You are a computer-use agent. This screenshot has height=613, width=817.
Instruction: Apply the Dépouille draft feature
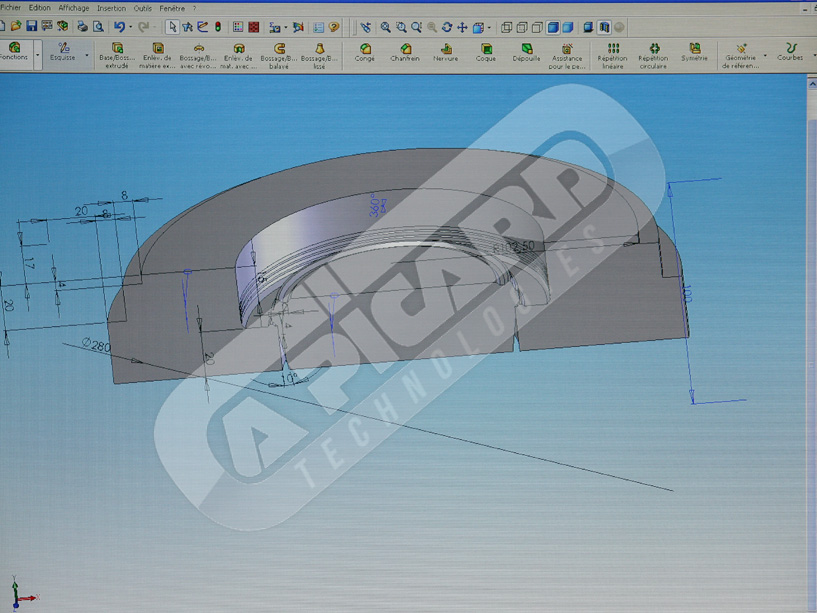point(527,53)
